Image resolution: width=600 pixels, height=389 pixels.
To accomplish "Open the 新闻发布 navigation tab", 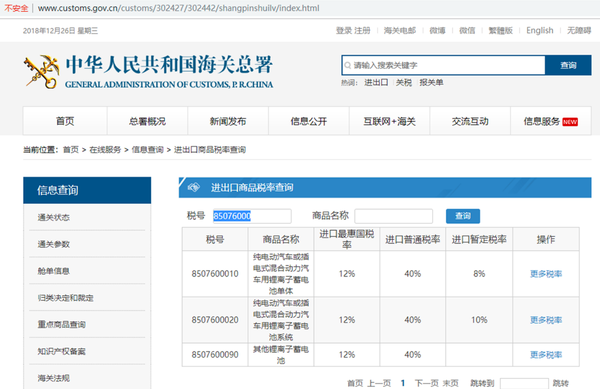I will click(x=228, y=121).
